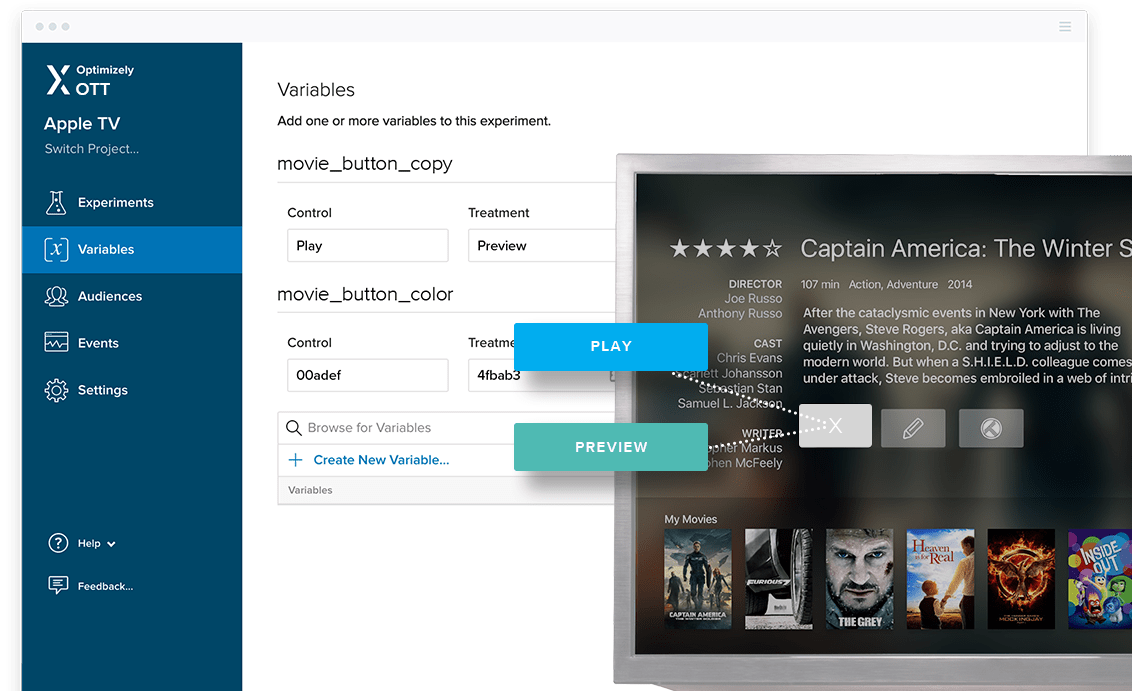The height and width of the screenshot is (691, 1132).
Task: Click the movie_button_copy Treatment field
Action: [x=542, y=245]
